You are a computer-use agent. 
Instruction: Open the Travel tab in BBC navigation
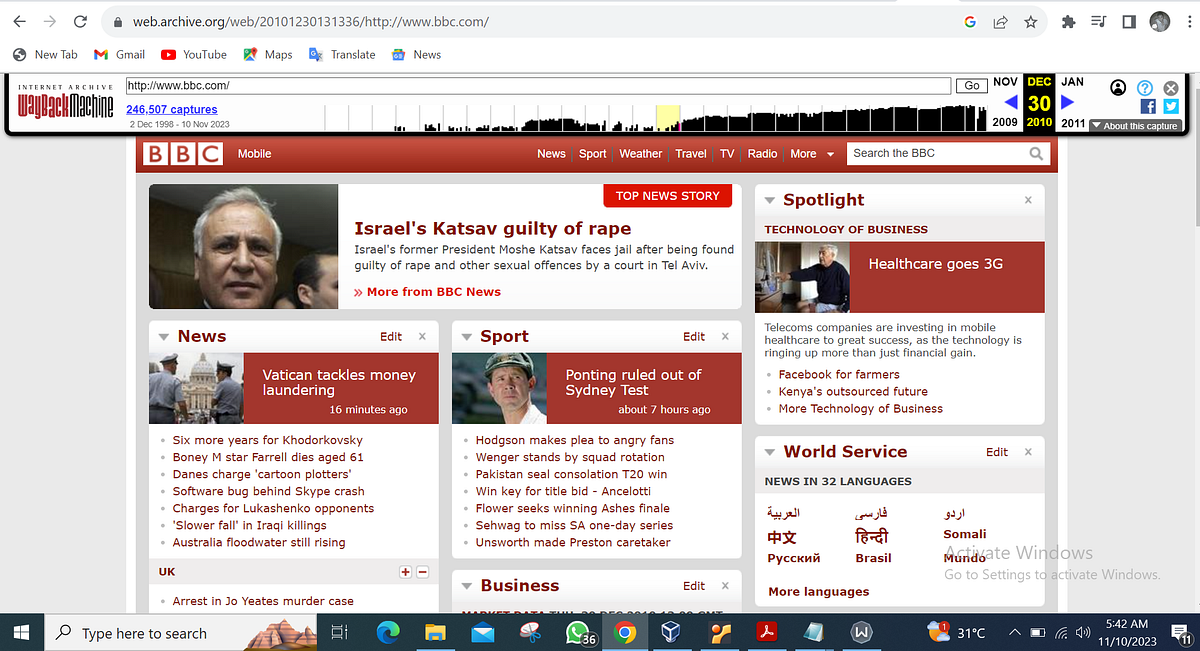click(x=691, y=154)
